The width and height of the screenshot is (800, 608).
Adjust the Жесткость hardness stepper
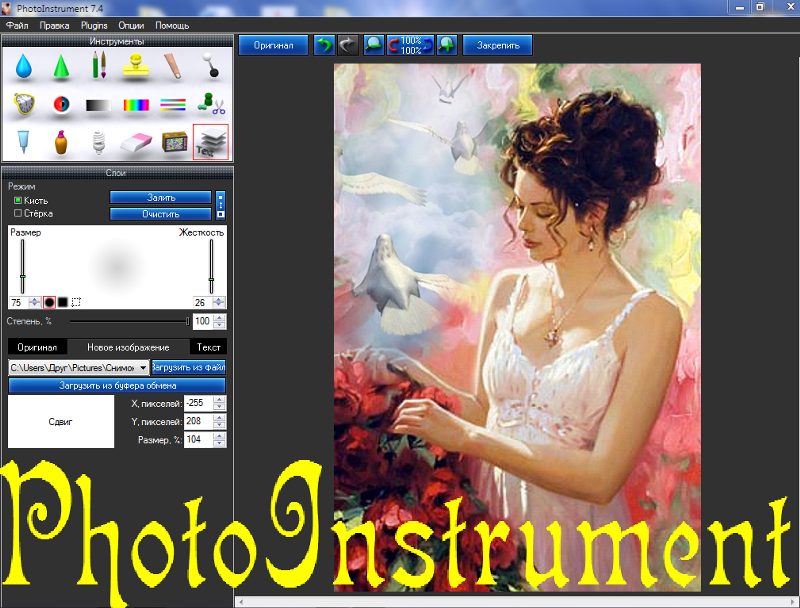click(x=218, y=302)
